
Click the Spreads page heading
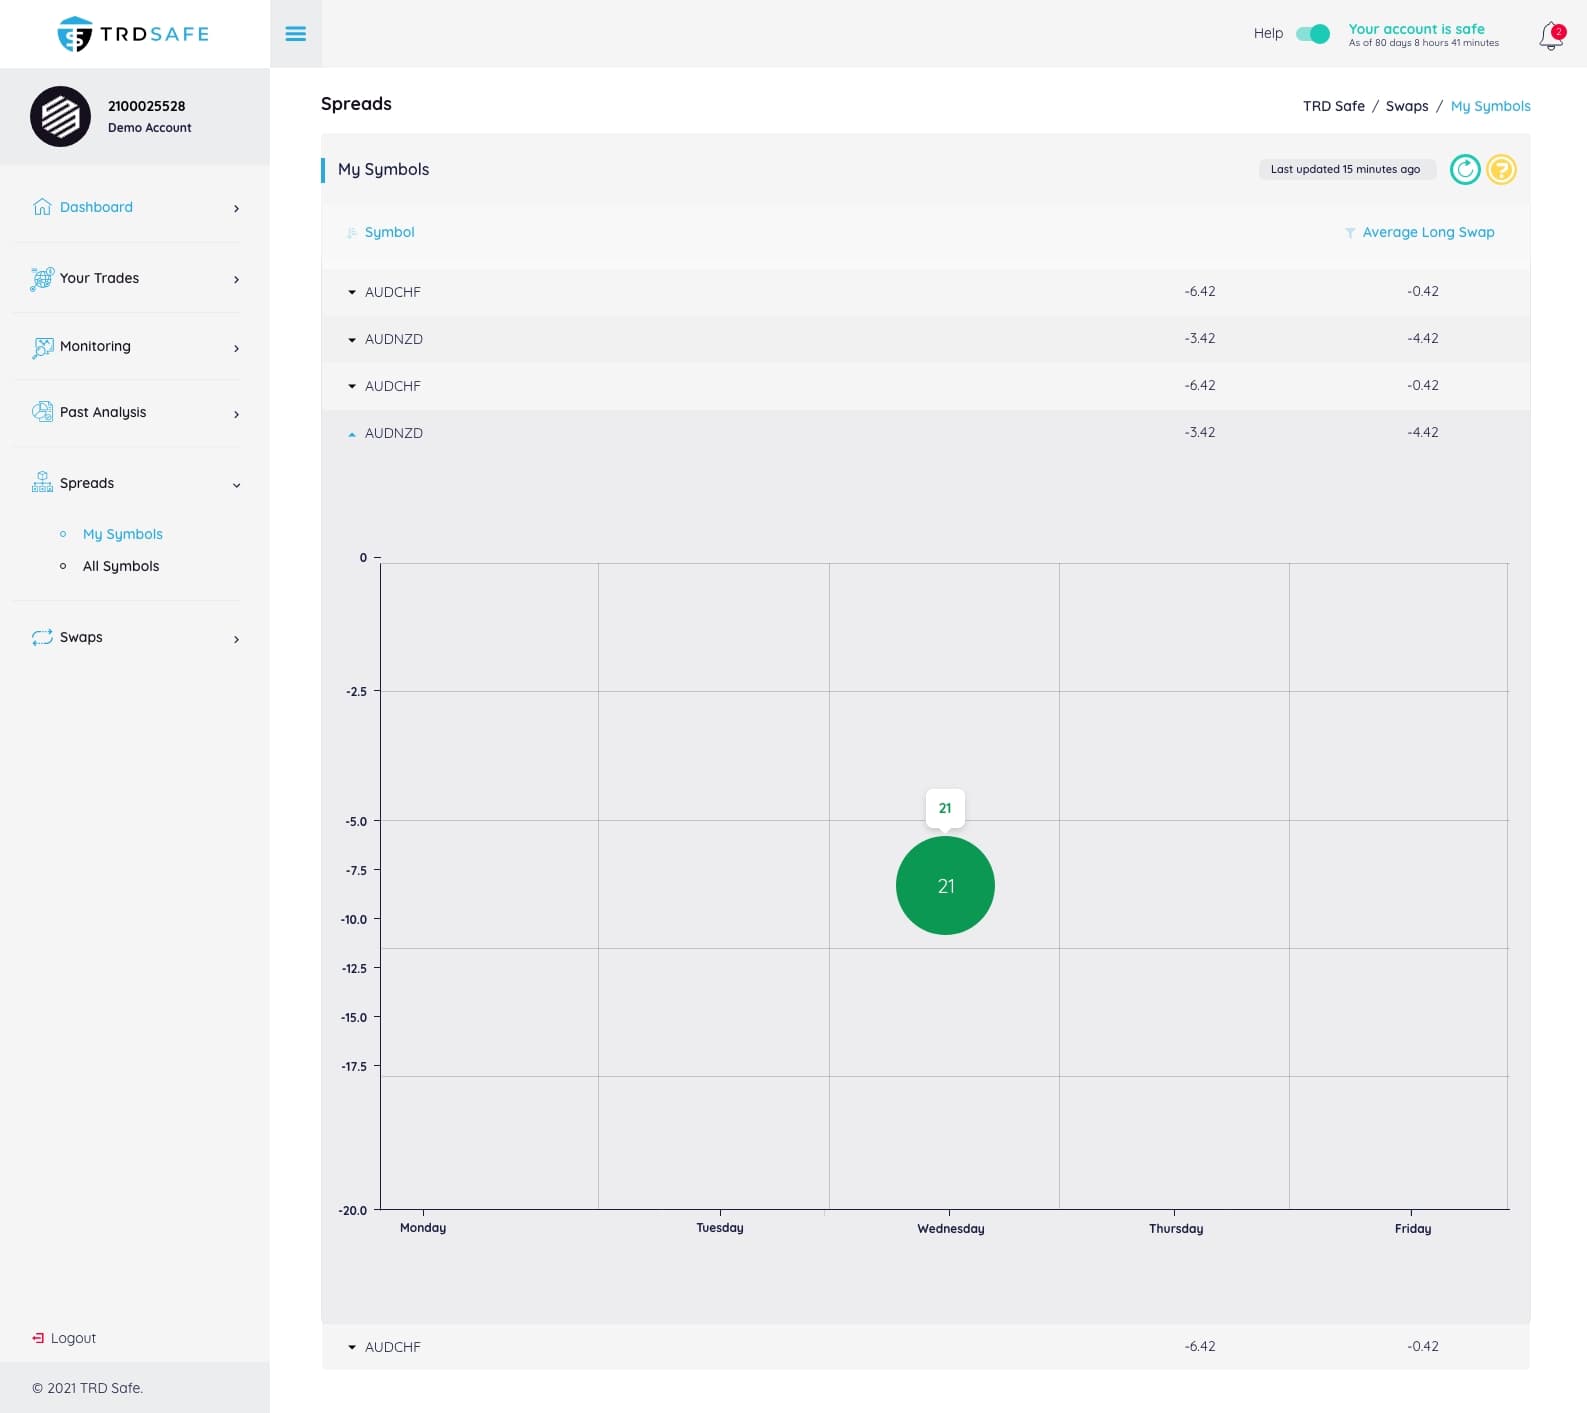(x=356, y=104)
